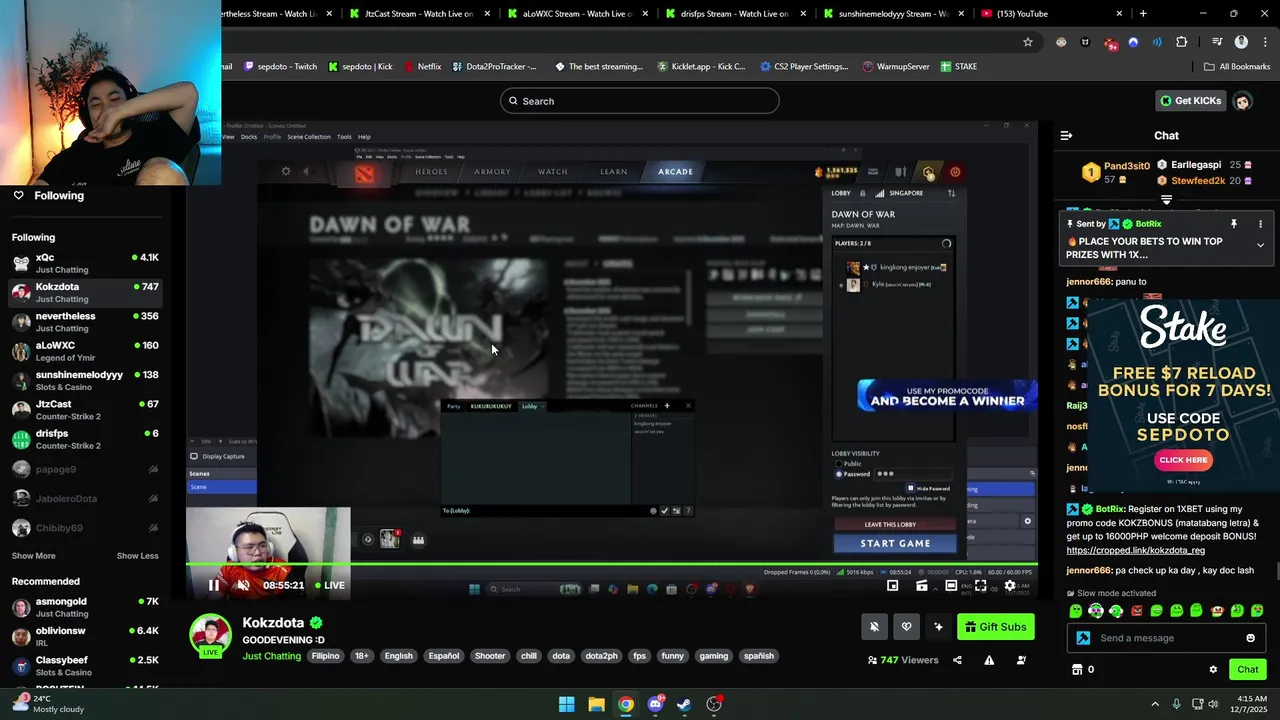Image resolution: width=1280 pixels, height=720 pixels.
Task: Click the user icon next to report
Action: [1021, 660]
